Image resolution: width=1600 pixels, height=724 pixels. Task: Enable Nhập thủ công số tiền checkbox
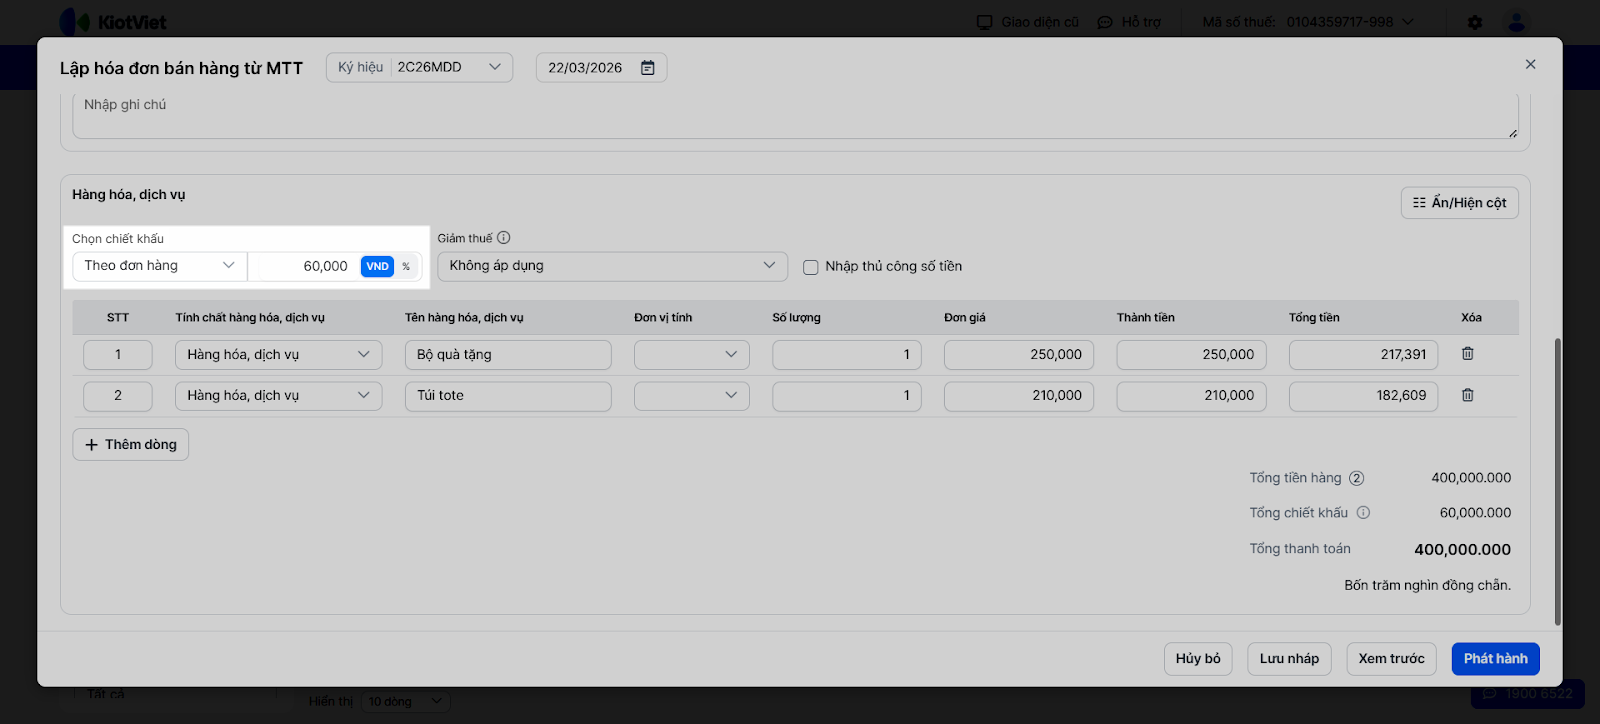tap(811, 267)
